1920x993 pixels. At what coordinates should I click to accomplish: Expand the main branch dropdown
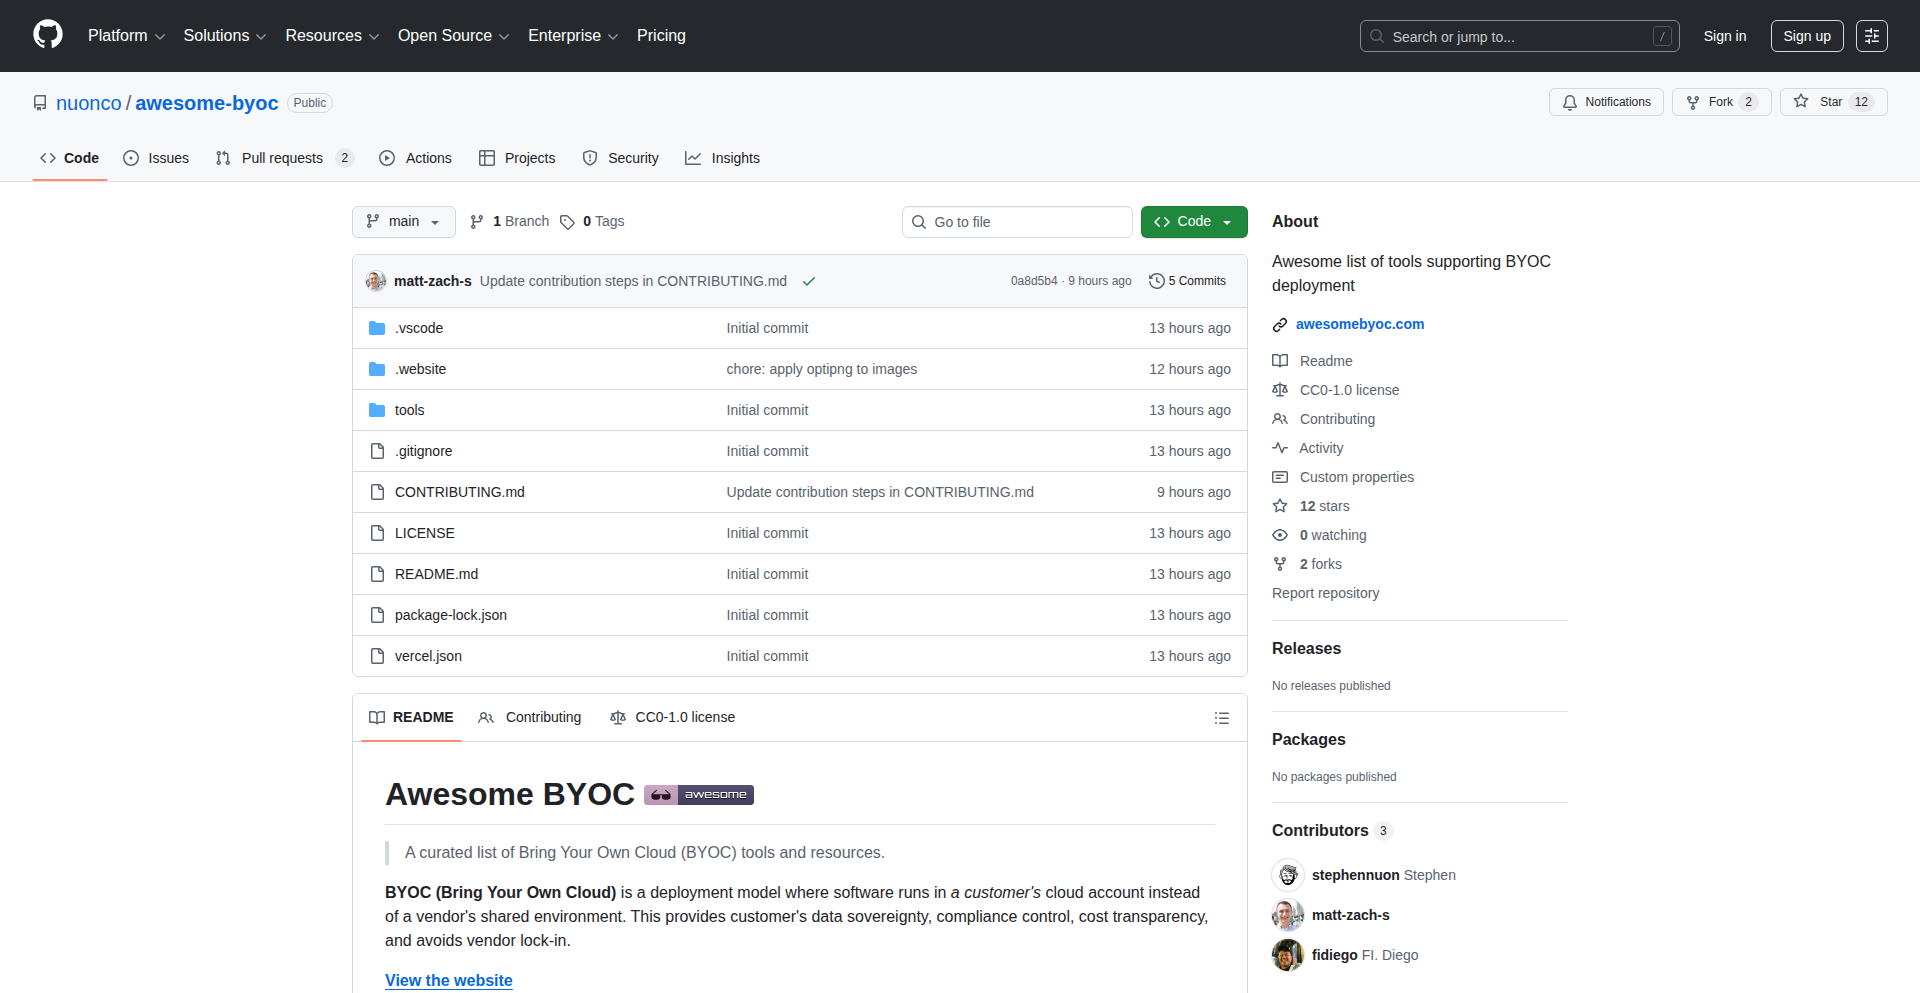[x=403, y=222]
